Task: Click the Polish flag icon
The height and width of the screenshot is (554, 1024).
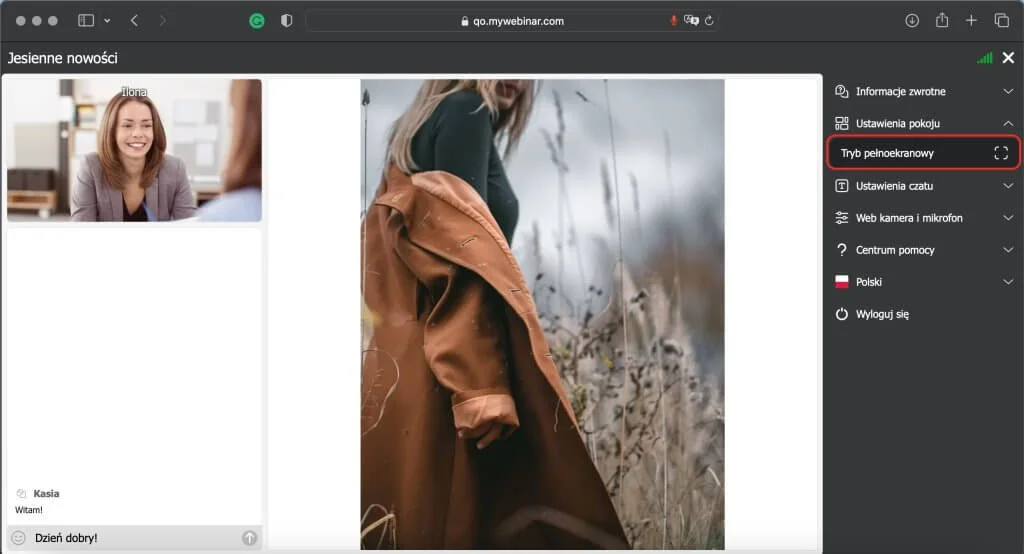Action: coord(842,282)
